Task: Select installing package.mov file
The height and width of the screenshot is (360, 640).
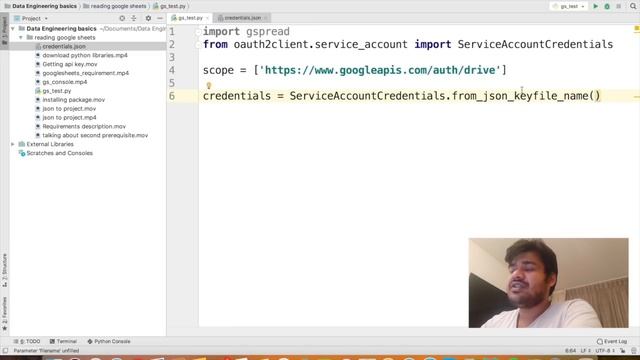Action: 73,100
